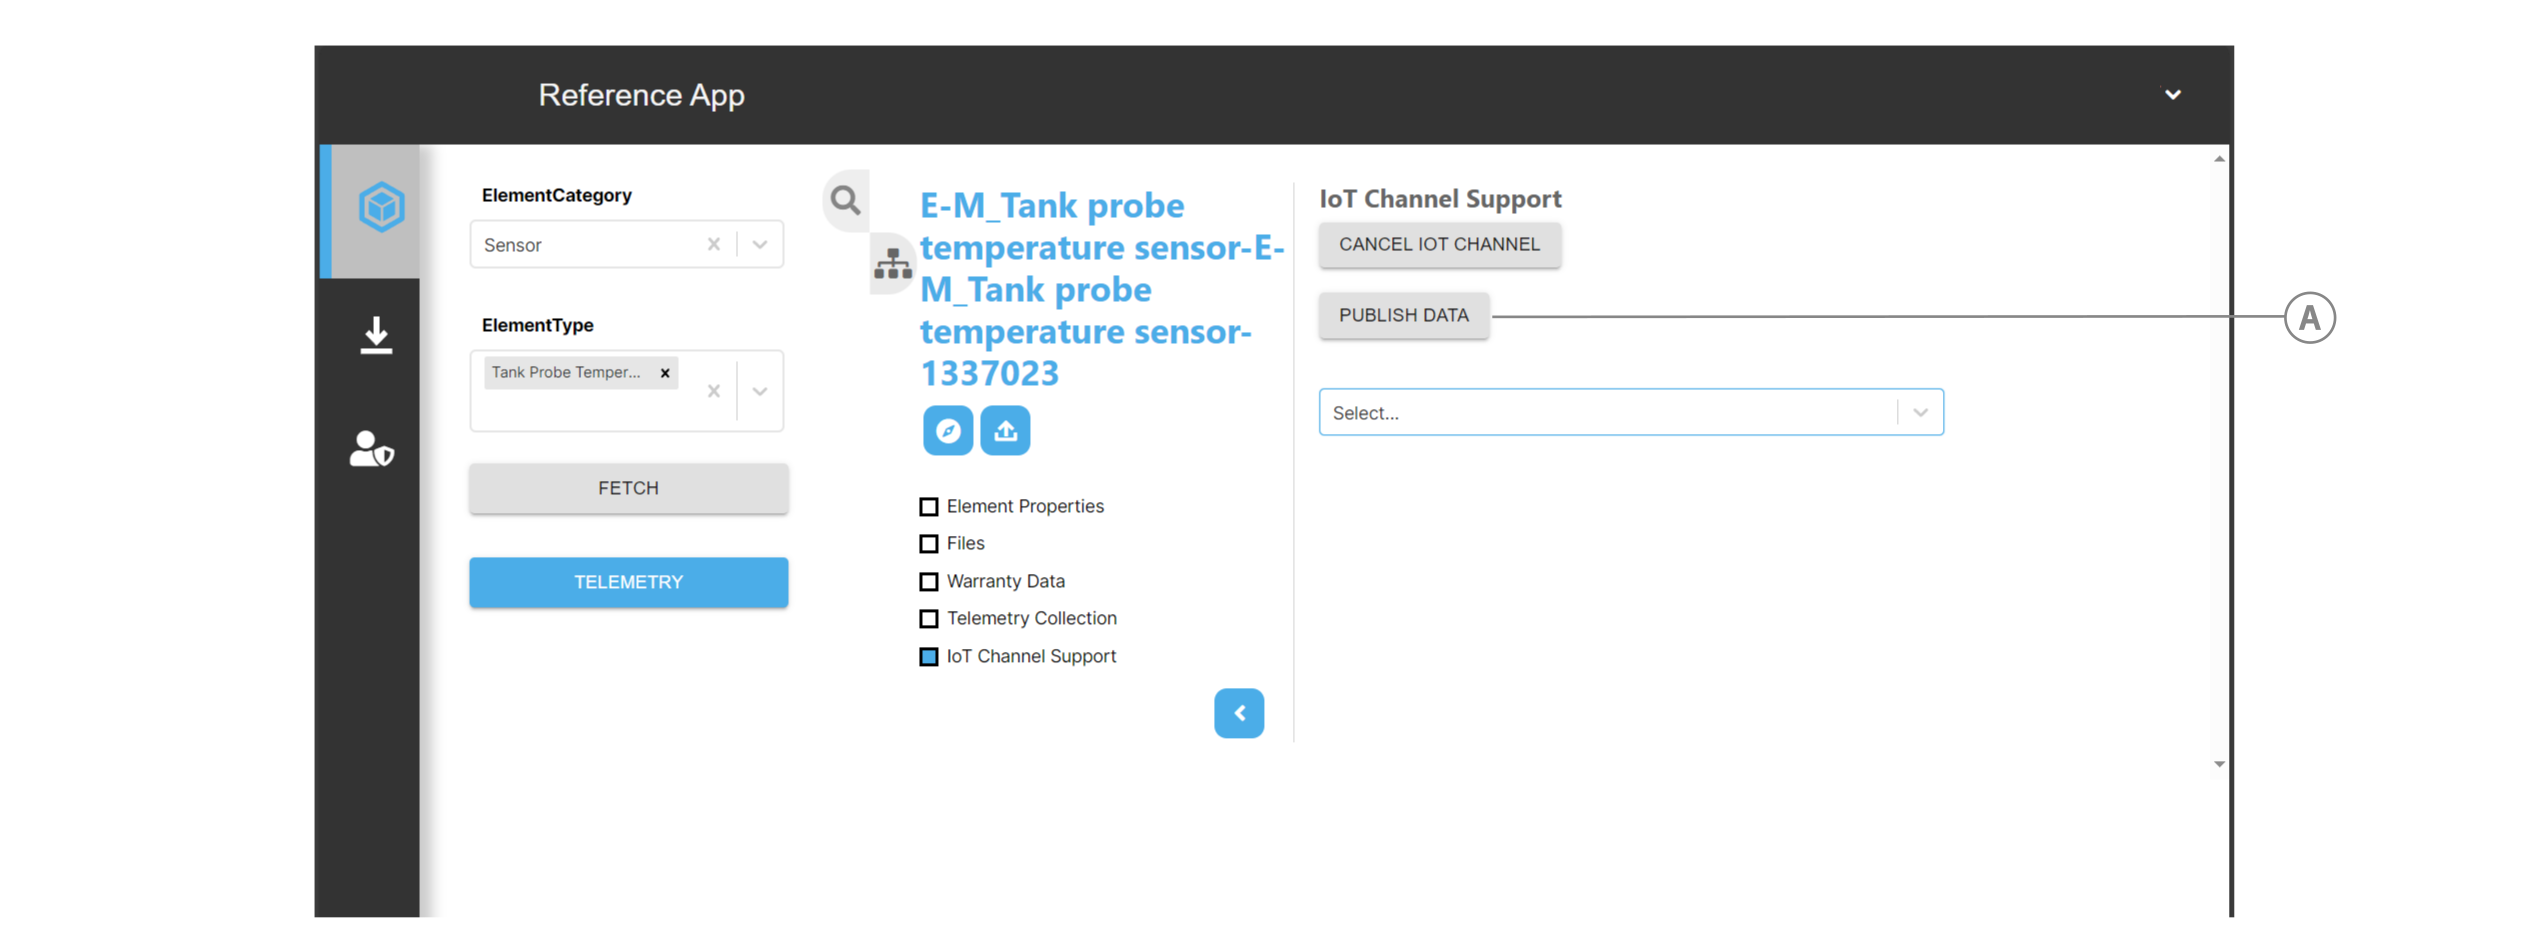Expand the ElementType dropdown arrow
The height and width of the screenshot is (952, 2532).
coord(760,391)
